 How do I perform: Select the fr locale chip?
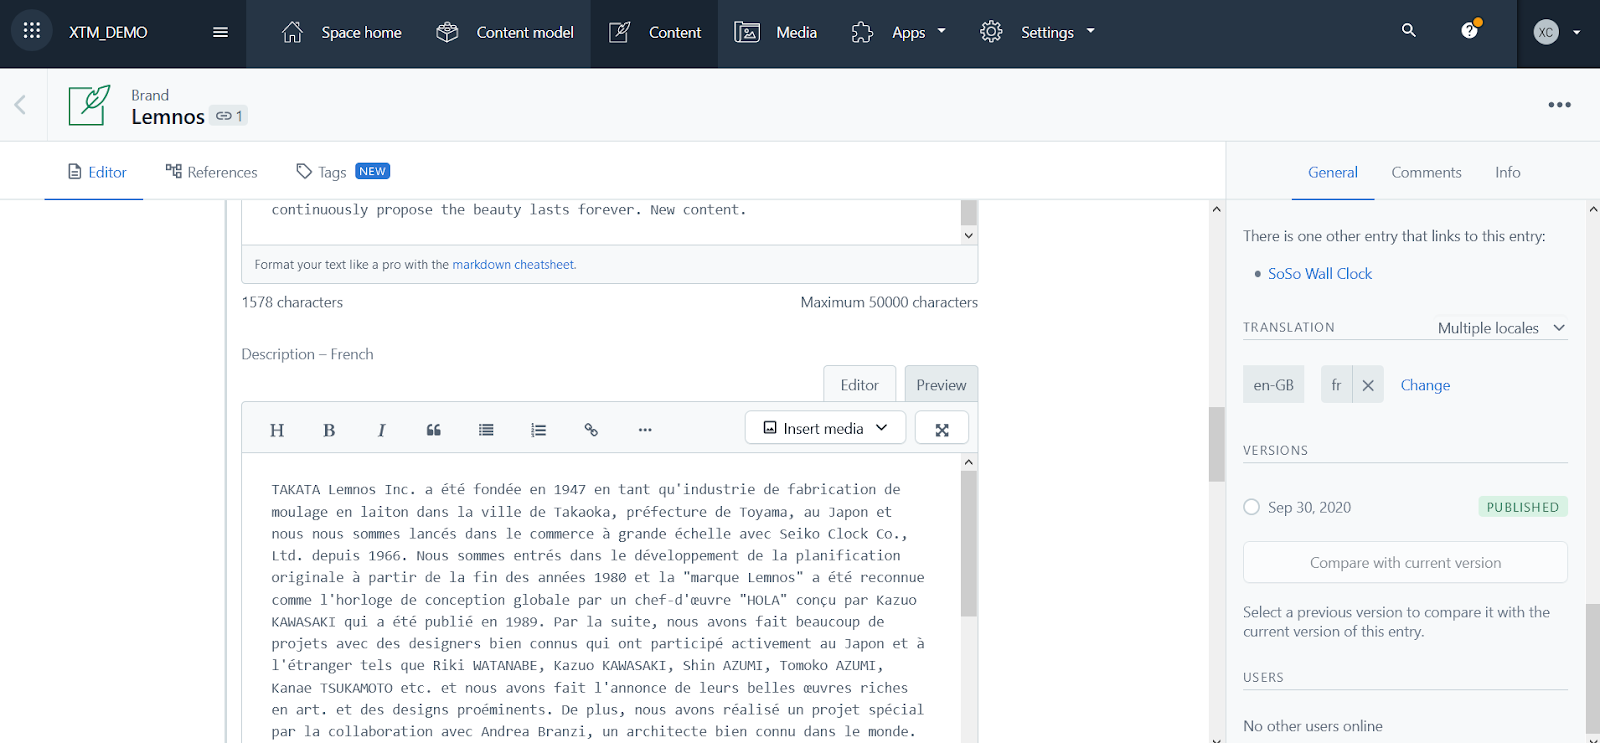tap(1336, 385)
